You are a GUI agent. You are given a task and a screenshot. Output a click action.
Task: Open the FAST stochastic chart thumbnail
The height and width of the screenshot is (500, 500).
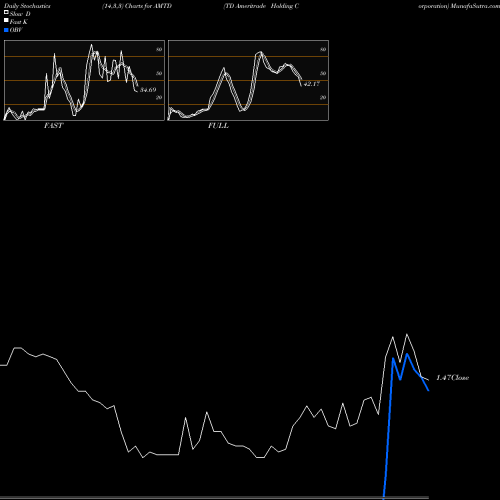click(x=84, y=80)
